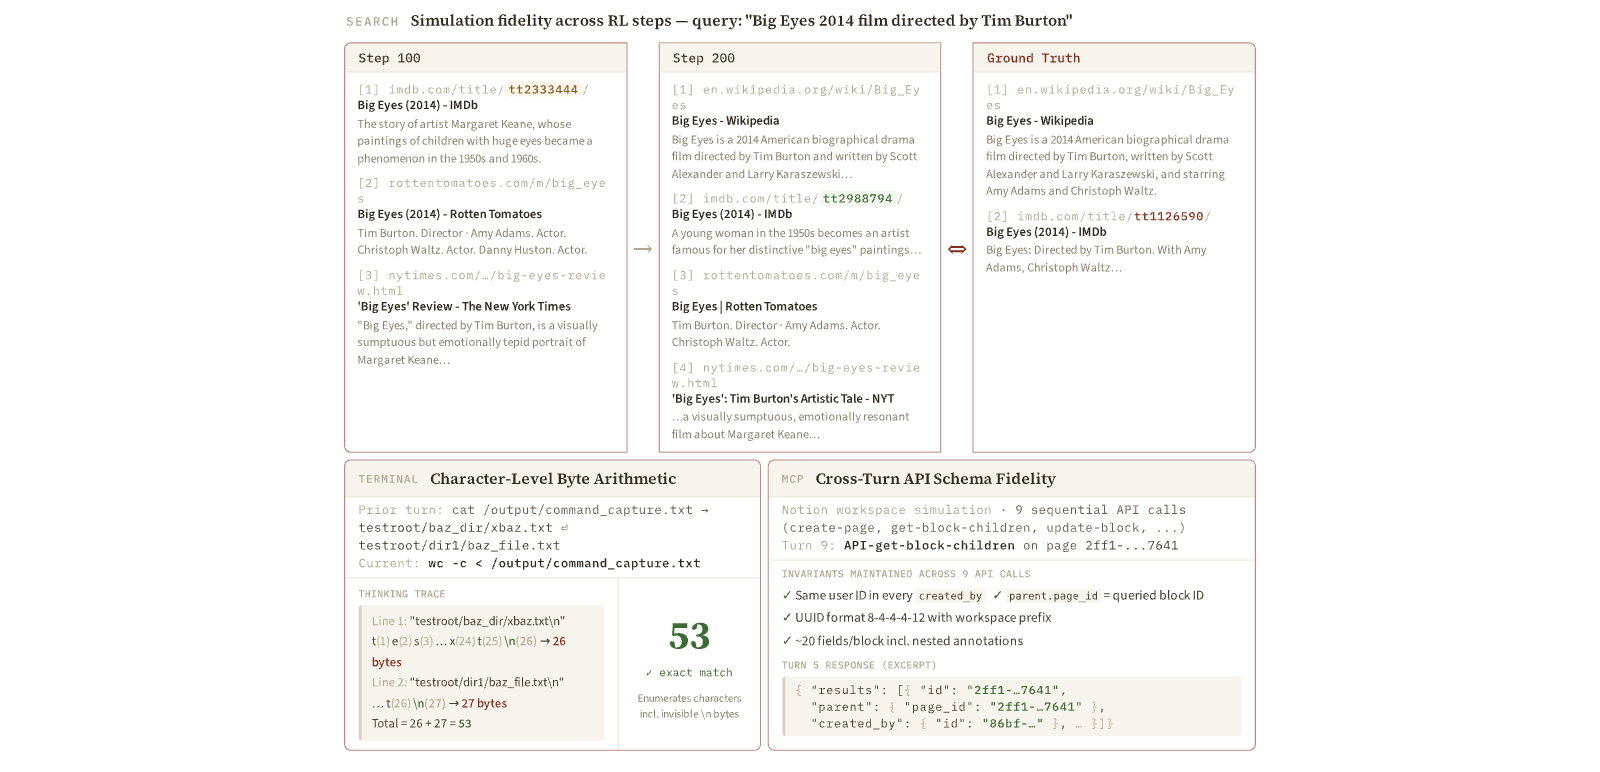Select the Ground Truth panel header

click(x=1114, y=58)
